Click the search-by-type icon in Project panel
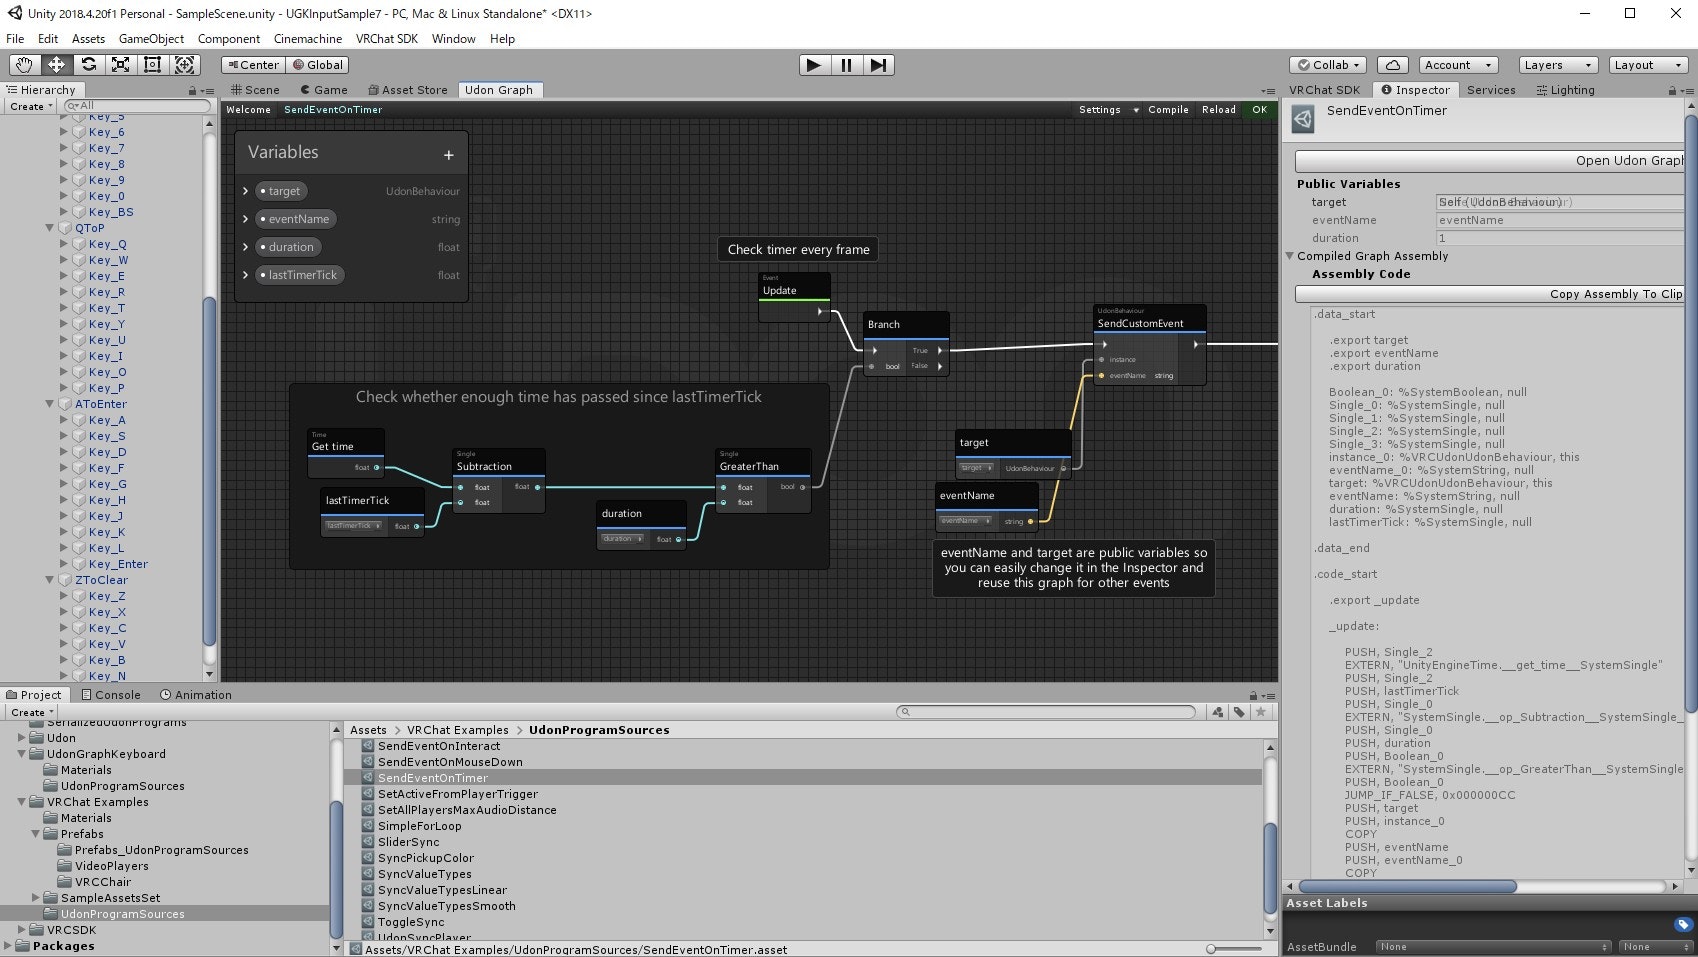Image resolution: width=1698 pixels, height=957 pixels. [1218, 712]
